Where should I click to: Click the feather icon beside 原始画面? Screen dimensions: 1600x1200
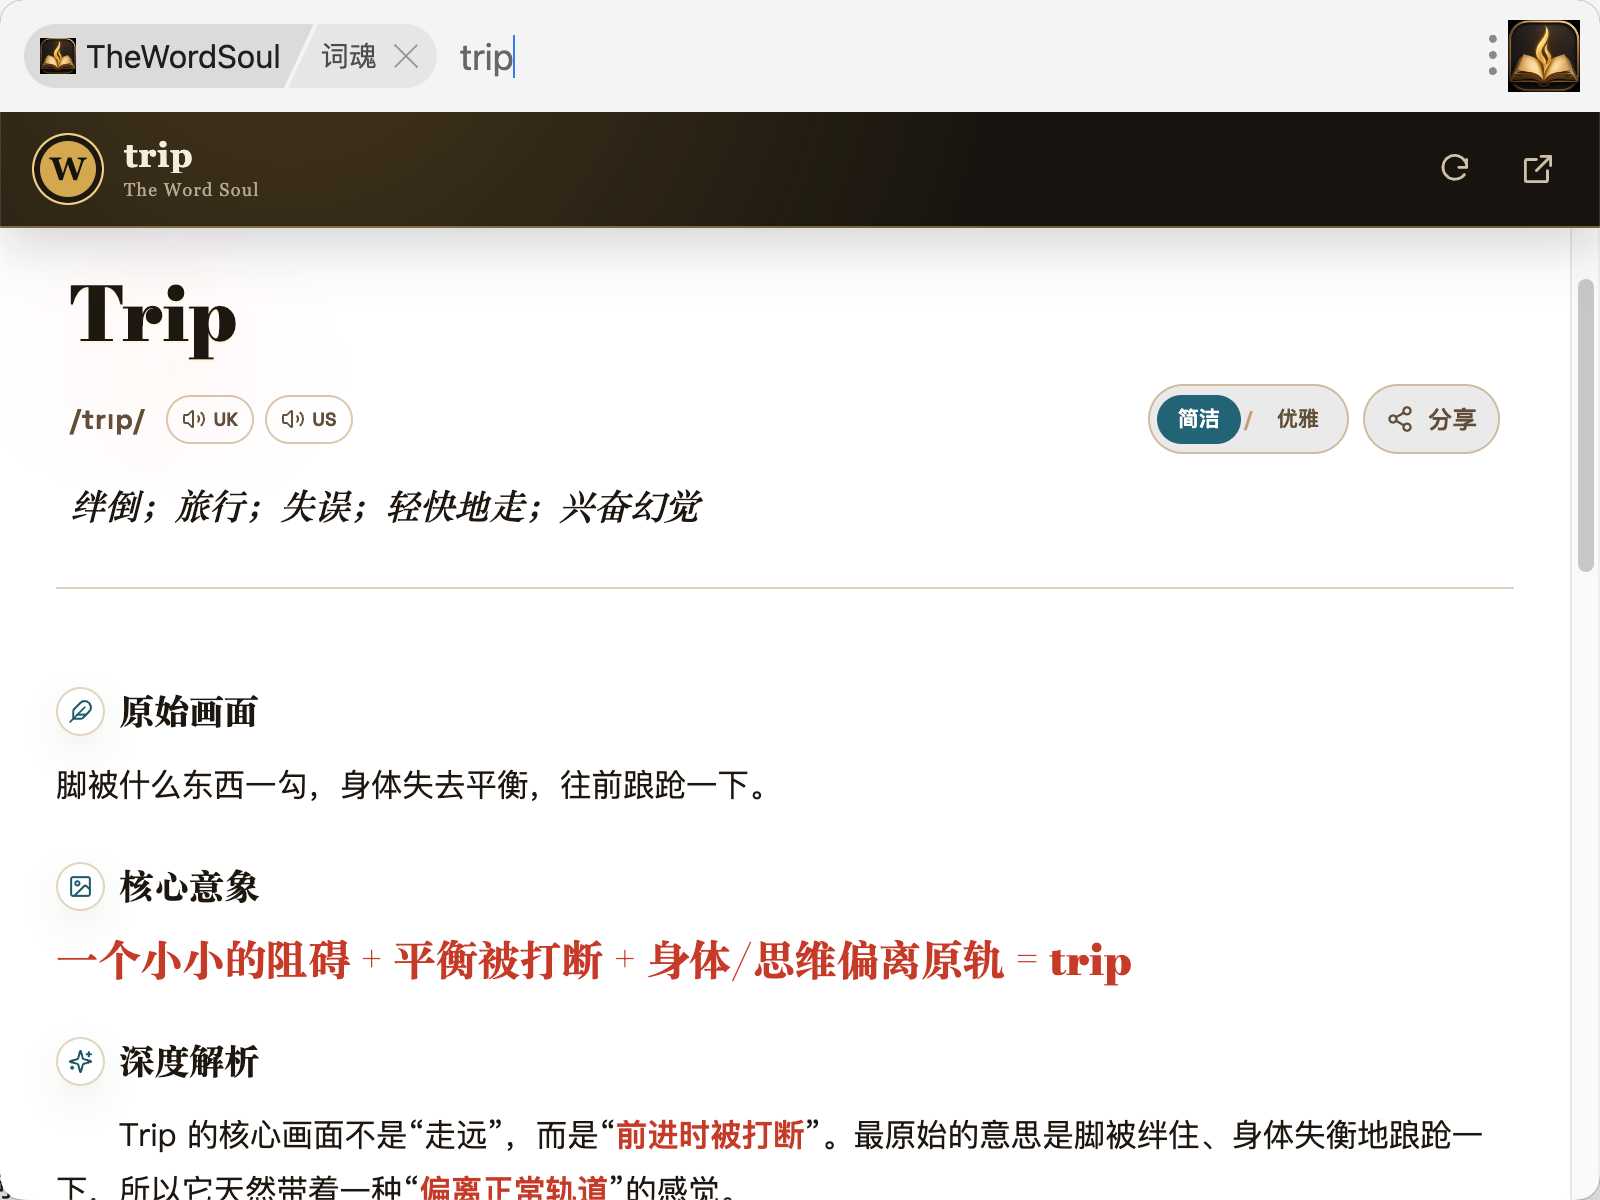tap(81, 712)
